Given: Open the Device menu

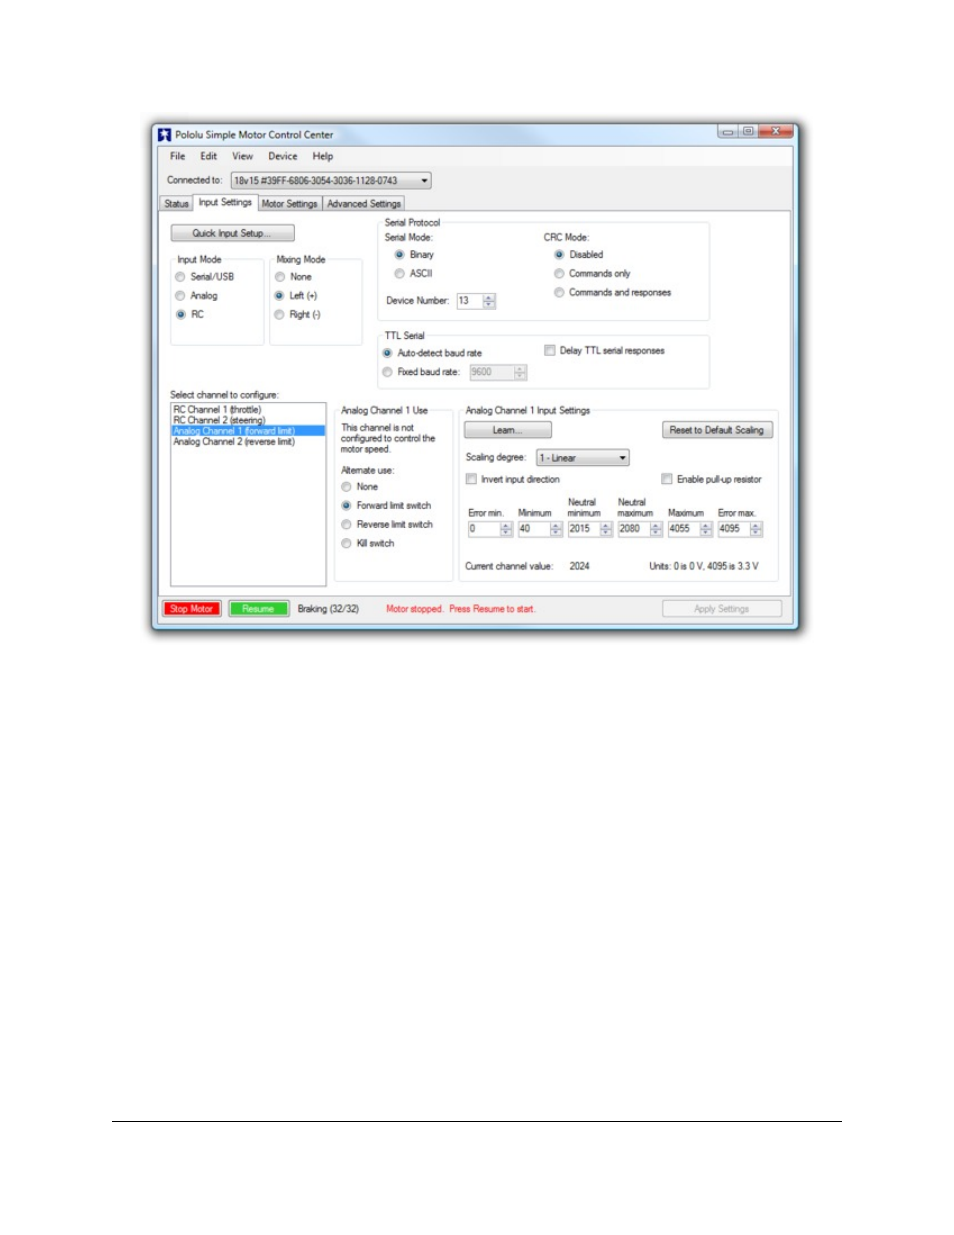Looking at the screenshot, I should (x=283, y=156).
